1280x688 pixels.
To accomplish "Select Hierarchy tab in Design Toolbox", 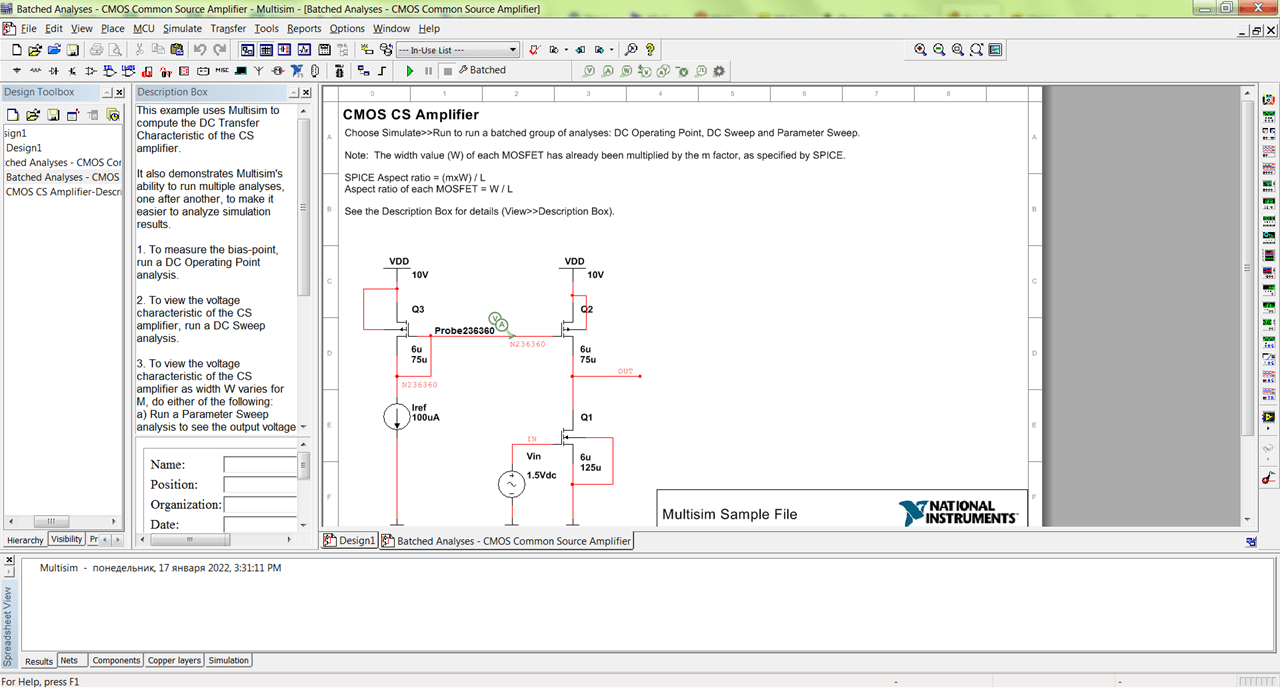I will pyautogui.click(x=25, y=540).
